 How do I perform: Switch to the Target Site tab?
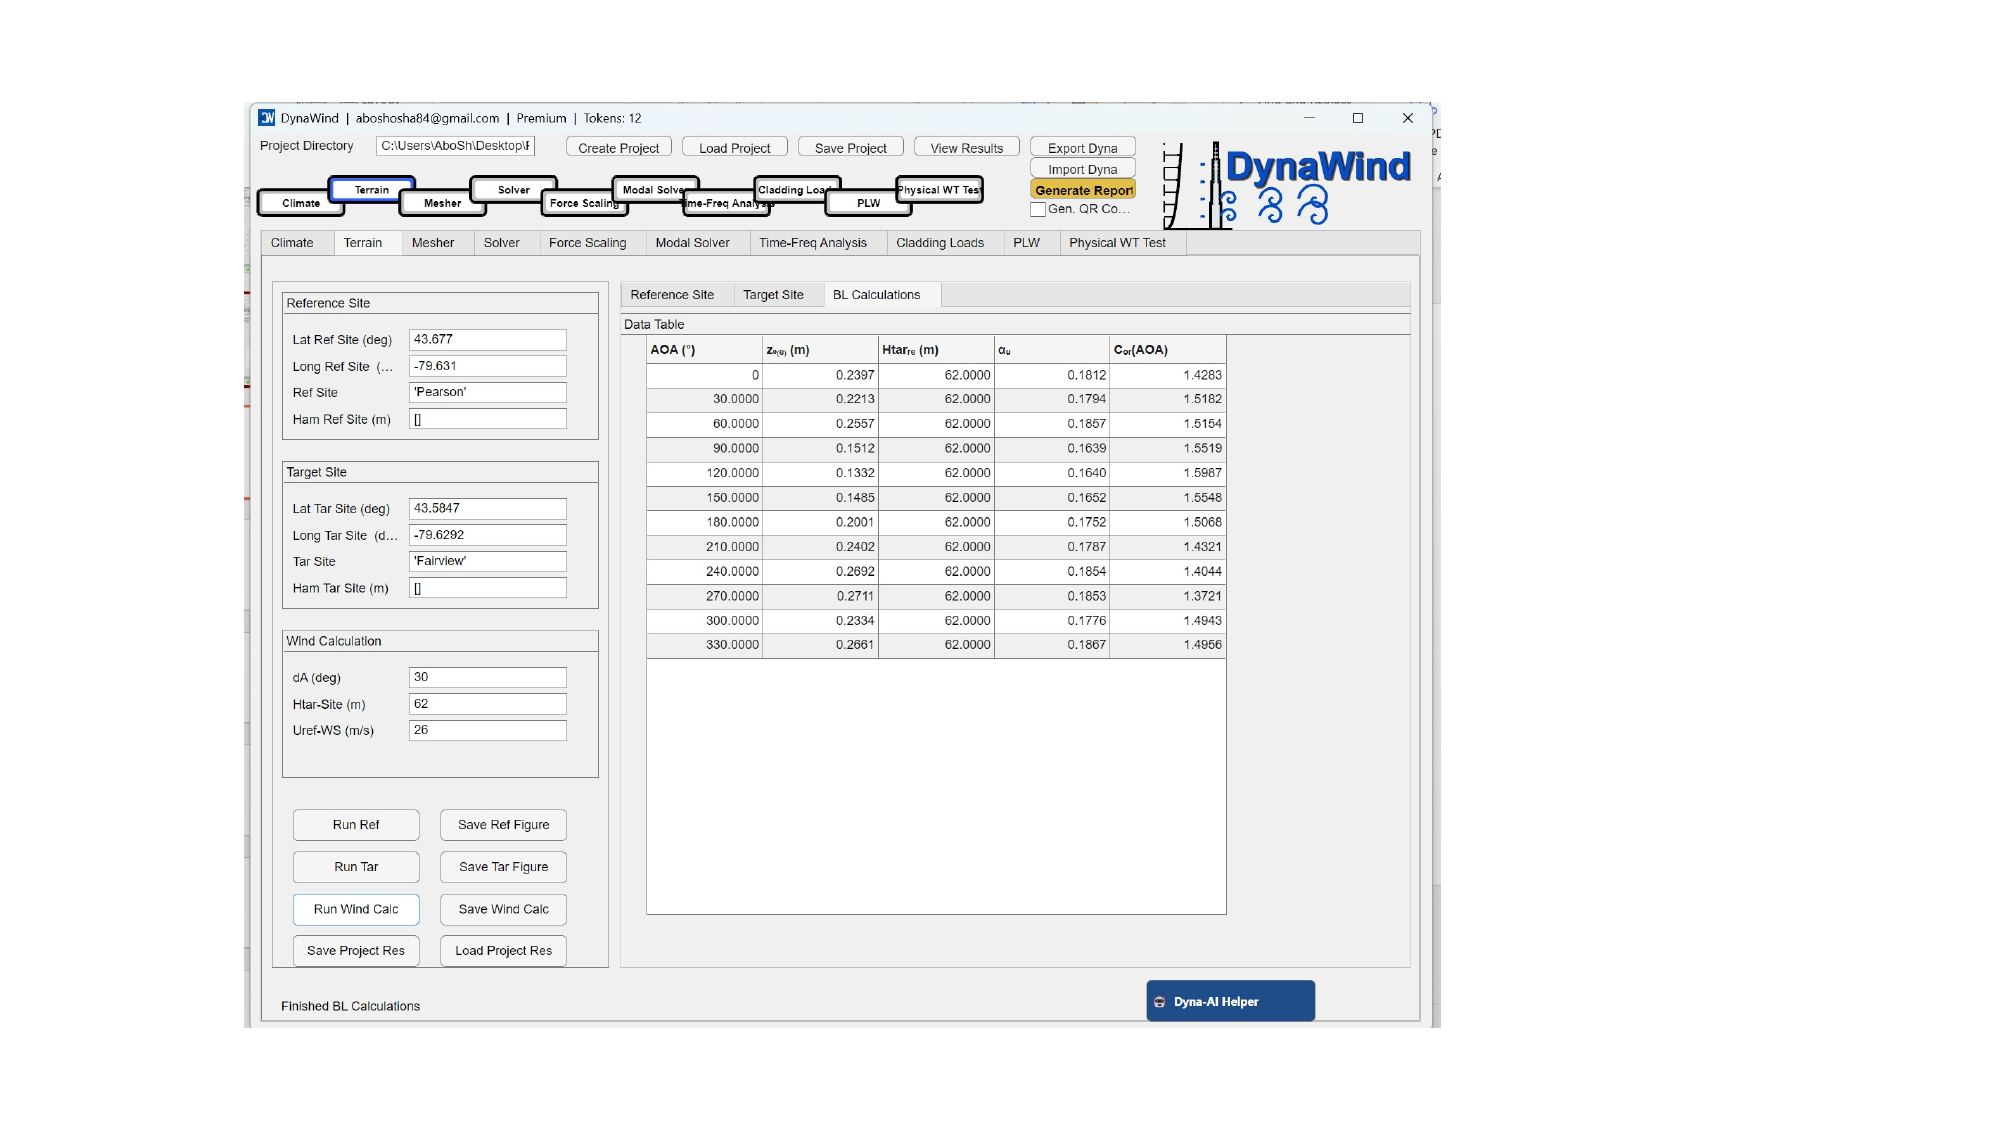pos(773,295)
